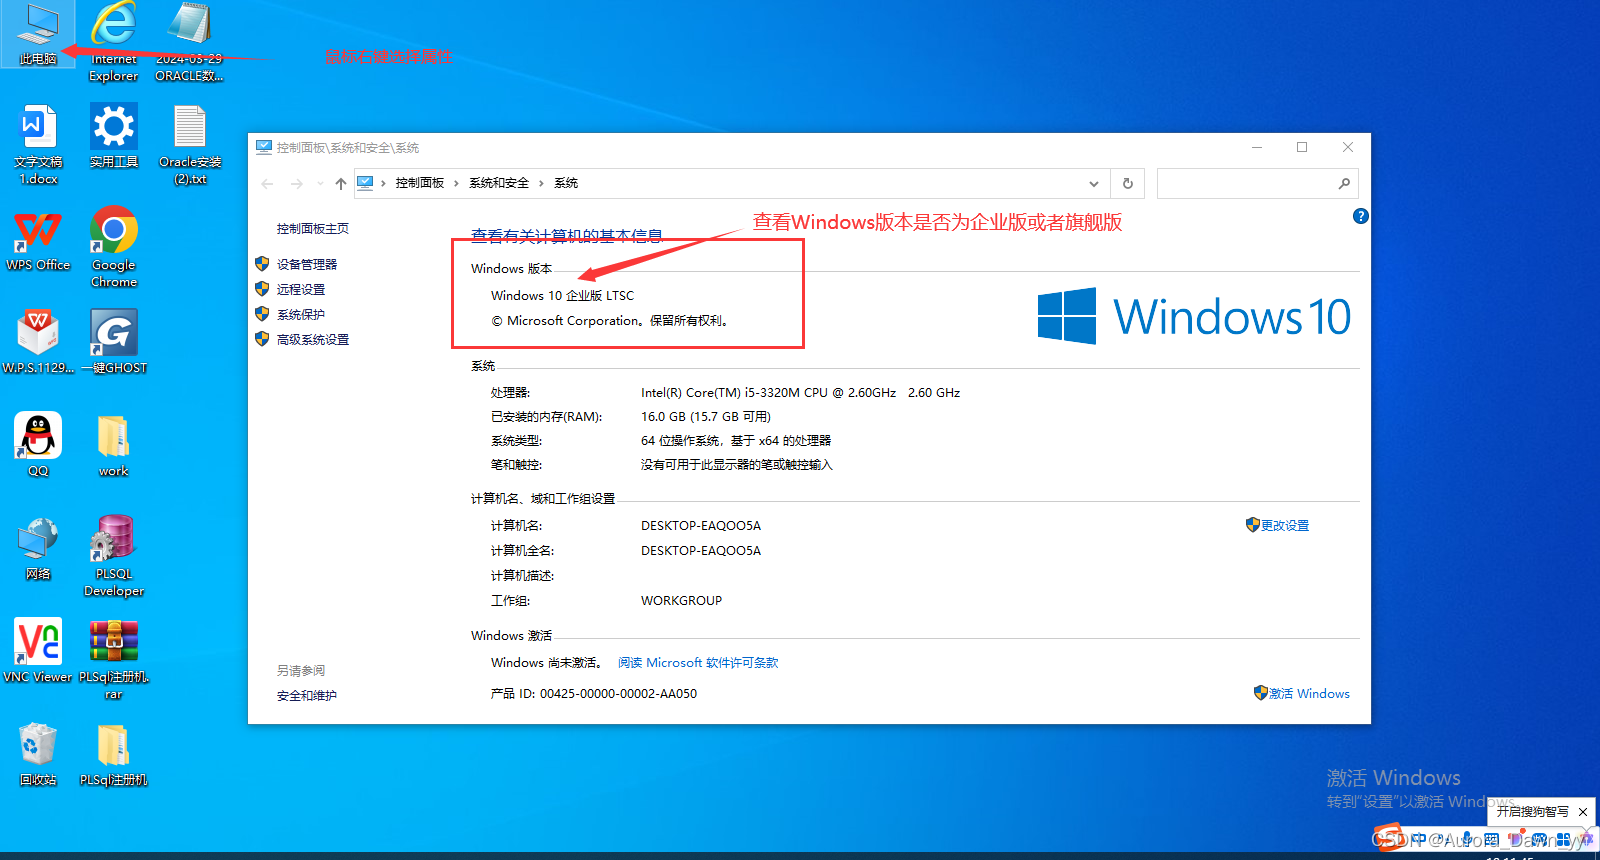
Task: Open the address bar history dropdown
Action: click(1094, 183)
